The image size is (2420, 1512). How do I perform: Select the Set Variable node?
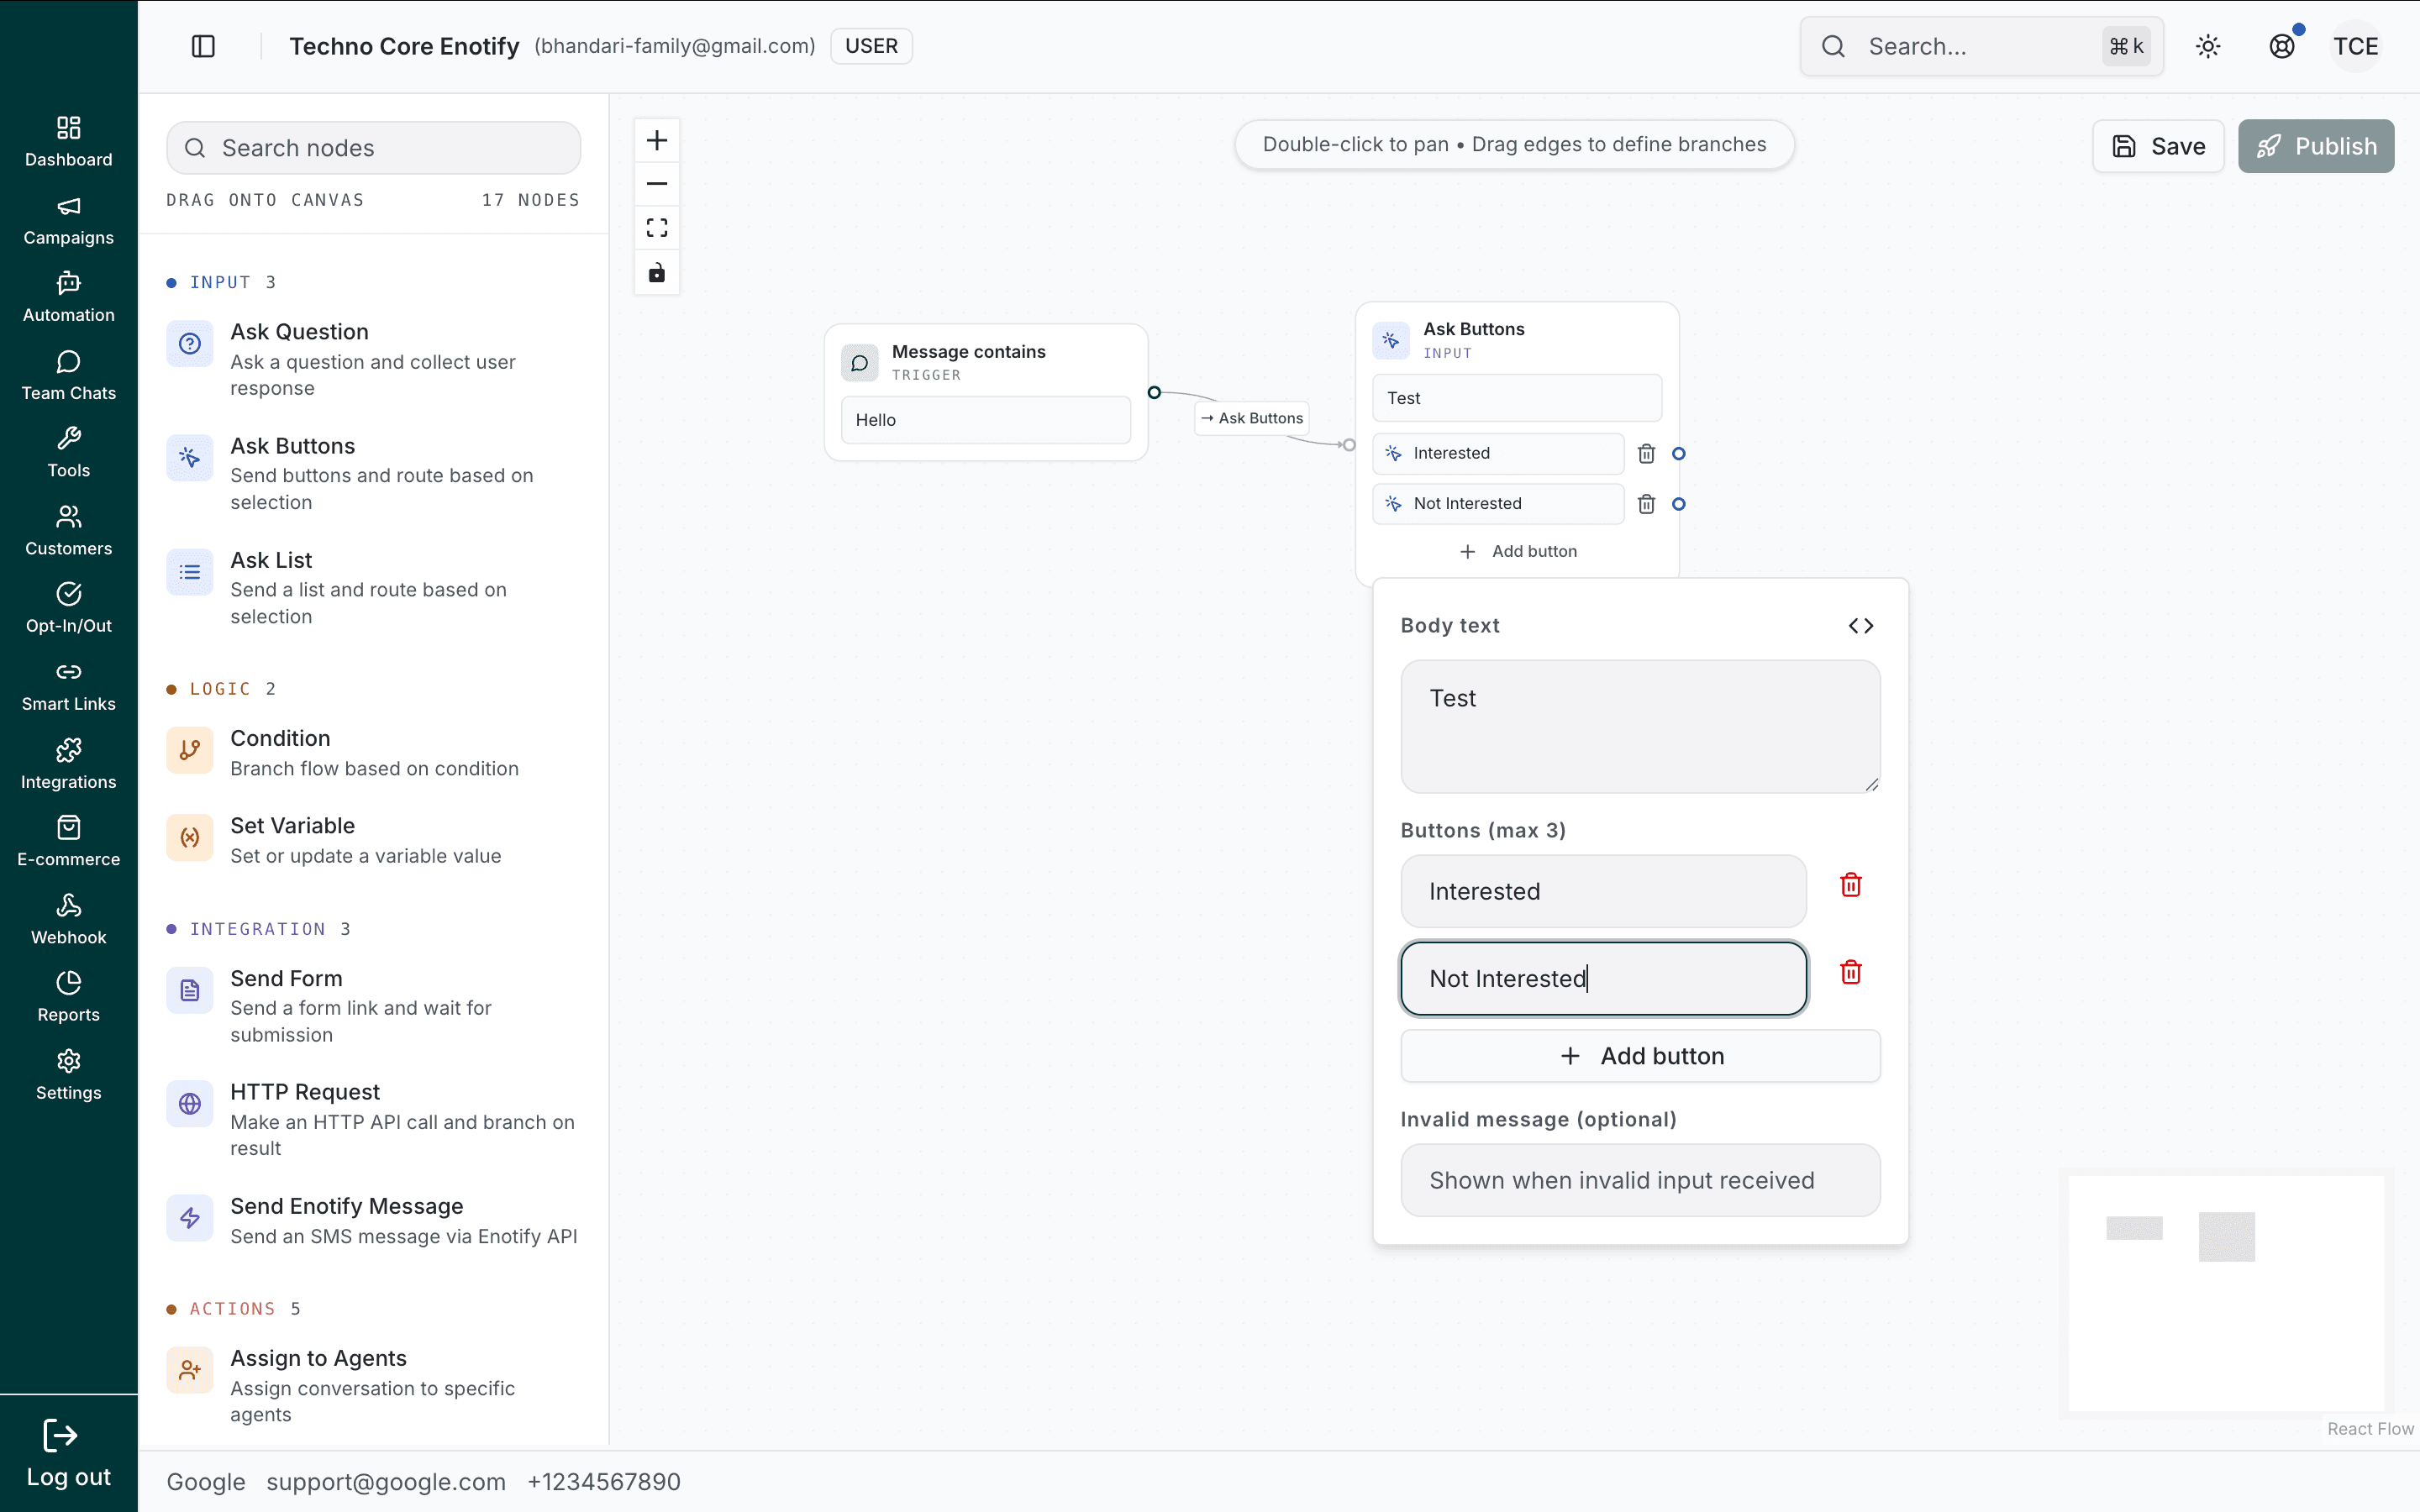[373, 839]
